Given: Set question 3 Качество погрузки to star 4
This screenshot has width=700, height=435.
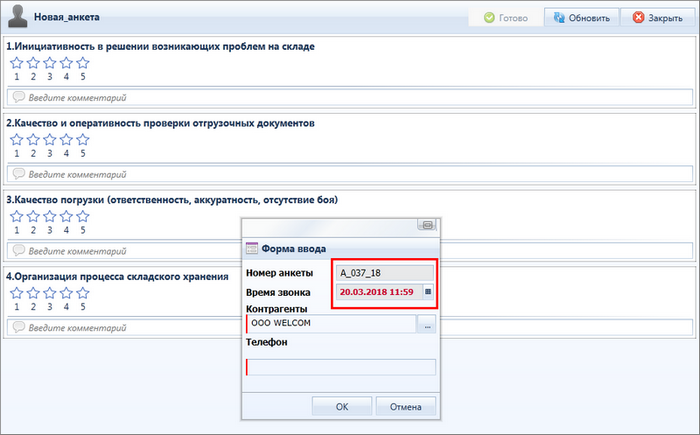Looking at the screenshot, I should pyautogui.click(x=66, y=217).
